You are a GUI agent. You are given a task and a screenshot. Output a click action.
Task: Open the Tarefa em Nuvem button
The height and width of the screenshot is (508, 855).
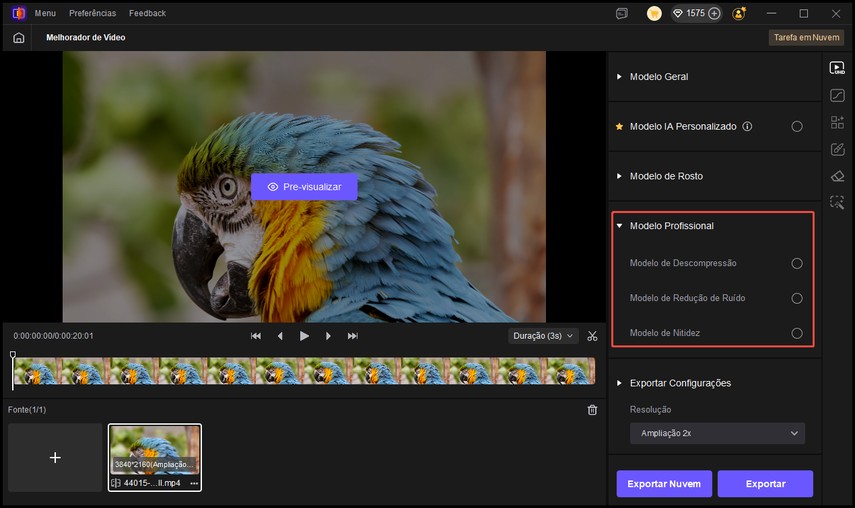tap(806, 38)
